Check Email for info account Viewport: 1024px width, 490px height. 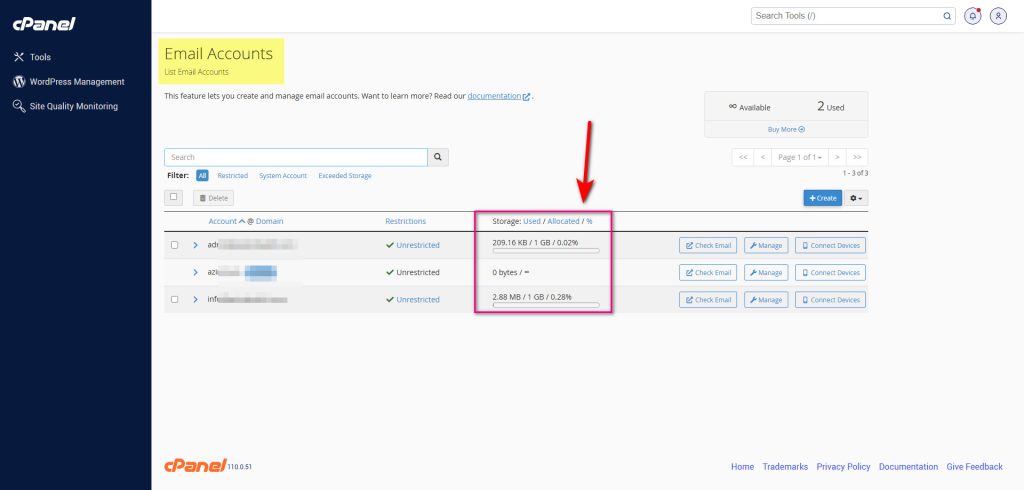click(x=708, y=300)
